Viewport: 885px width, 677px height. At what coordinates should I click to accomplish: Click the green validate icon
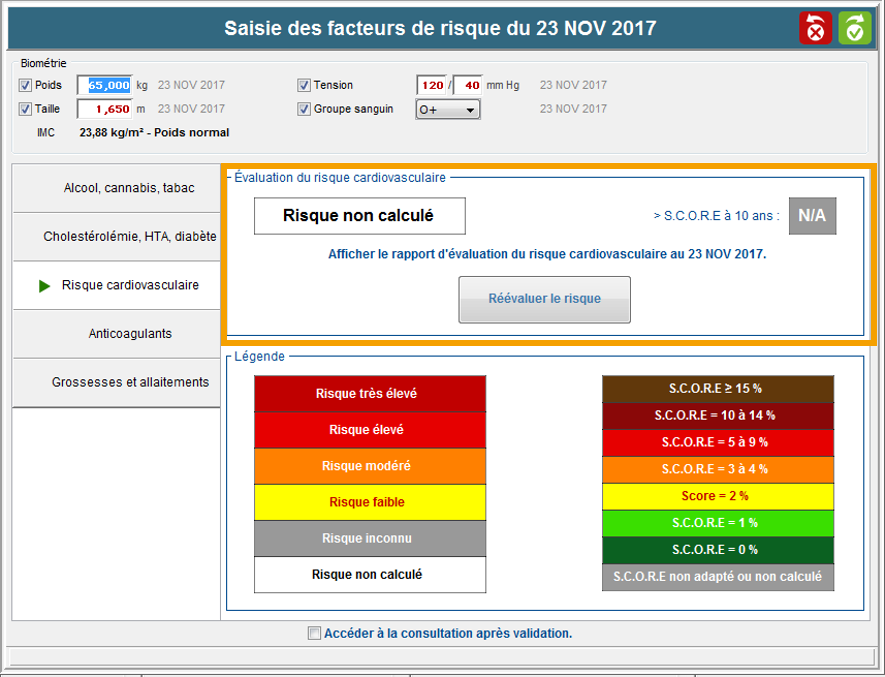855,28
